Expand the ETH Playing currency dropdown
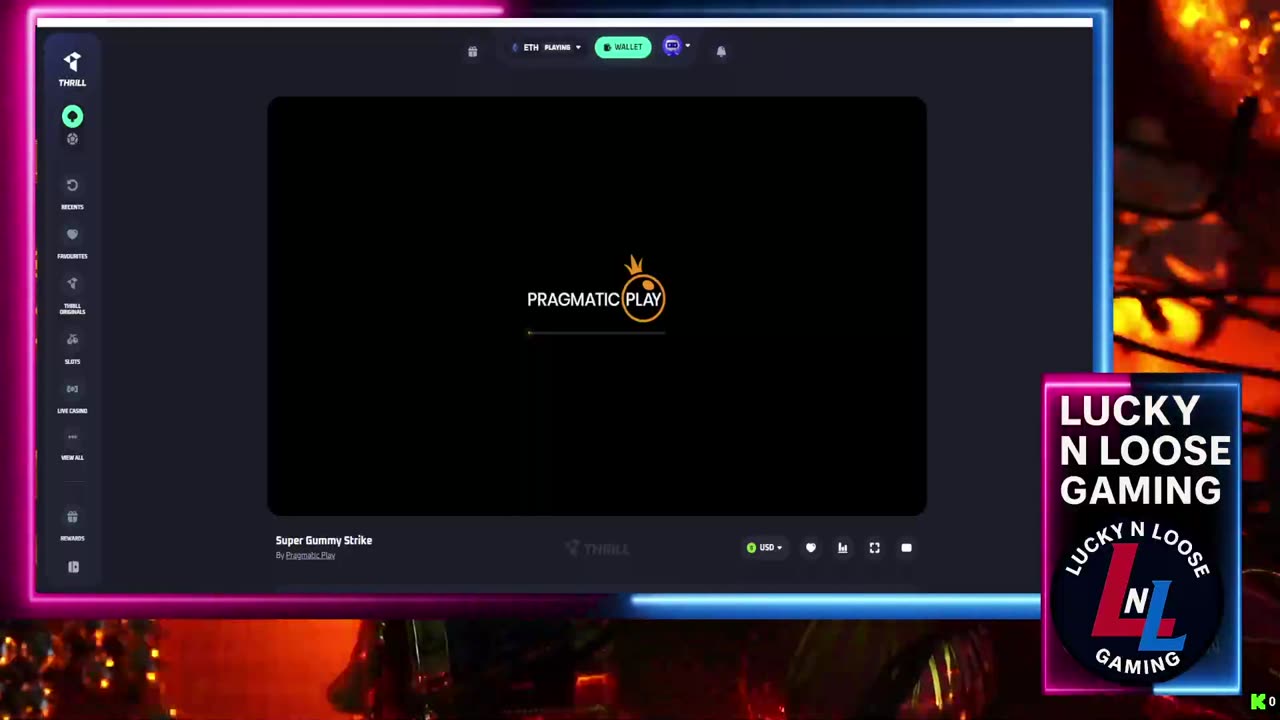1280x720 pixels. [546, 47]
